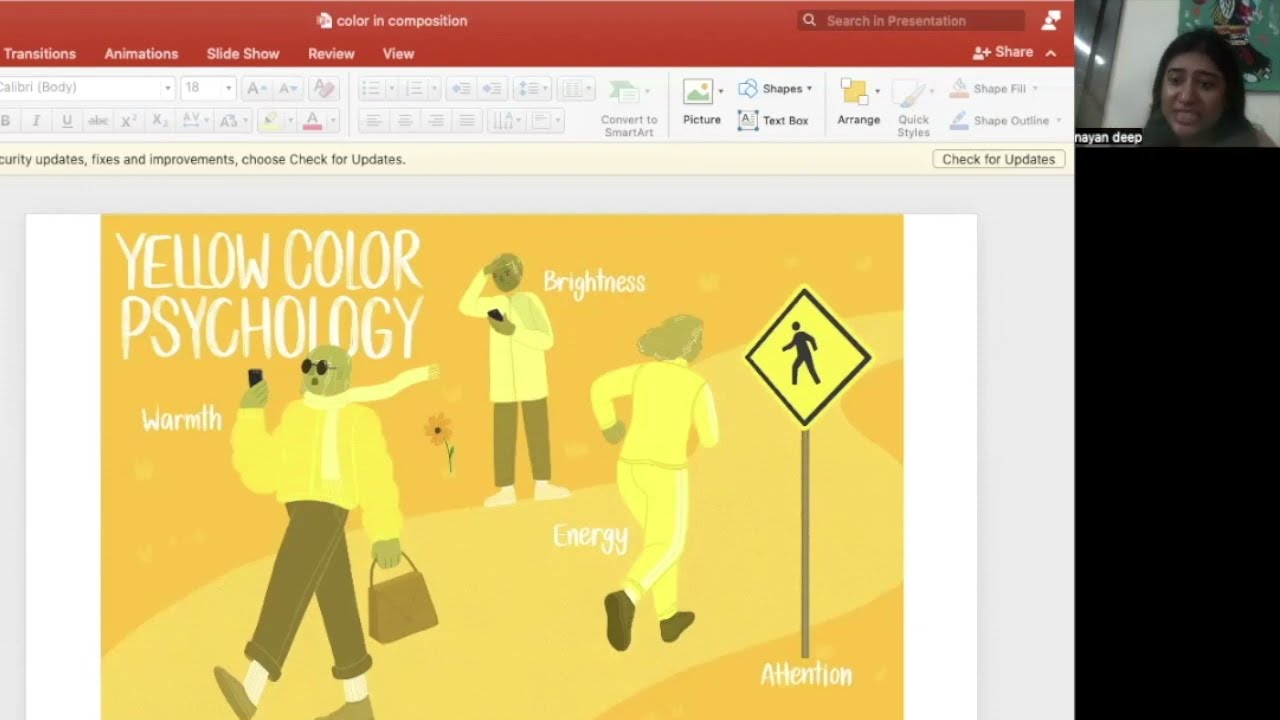Toggle underline formatting
The width and height of the screenshot is (1280, 720).
(67, 121)
